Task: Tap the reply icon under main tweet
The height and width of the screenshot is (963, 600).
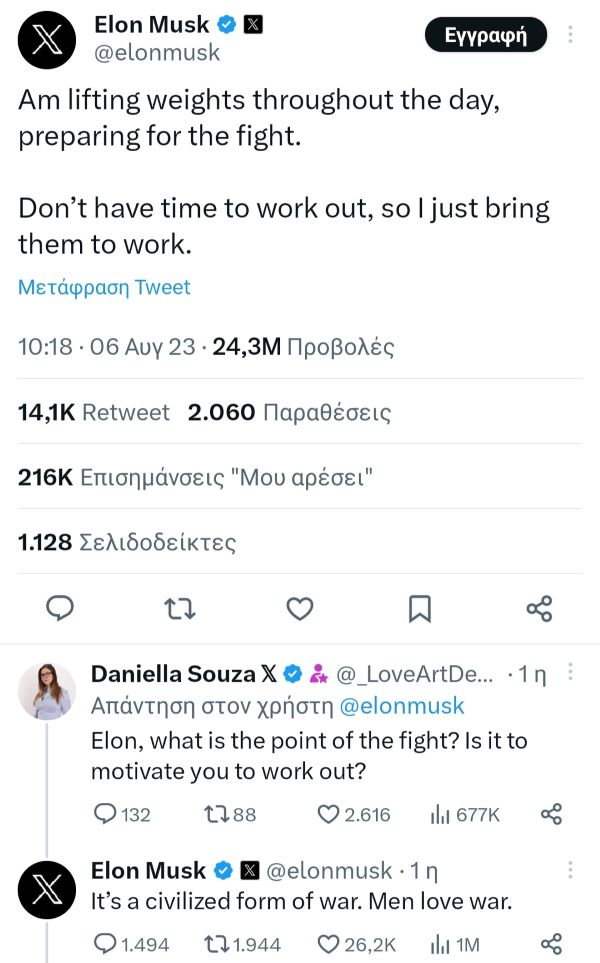Action: coord(60,608)
